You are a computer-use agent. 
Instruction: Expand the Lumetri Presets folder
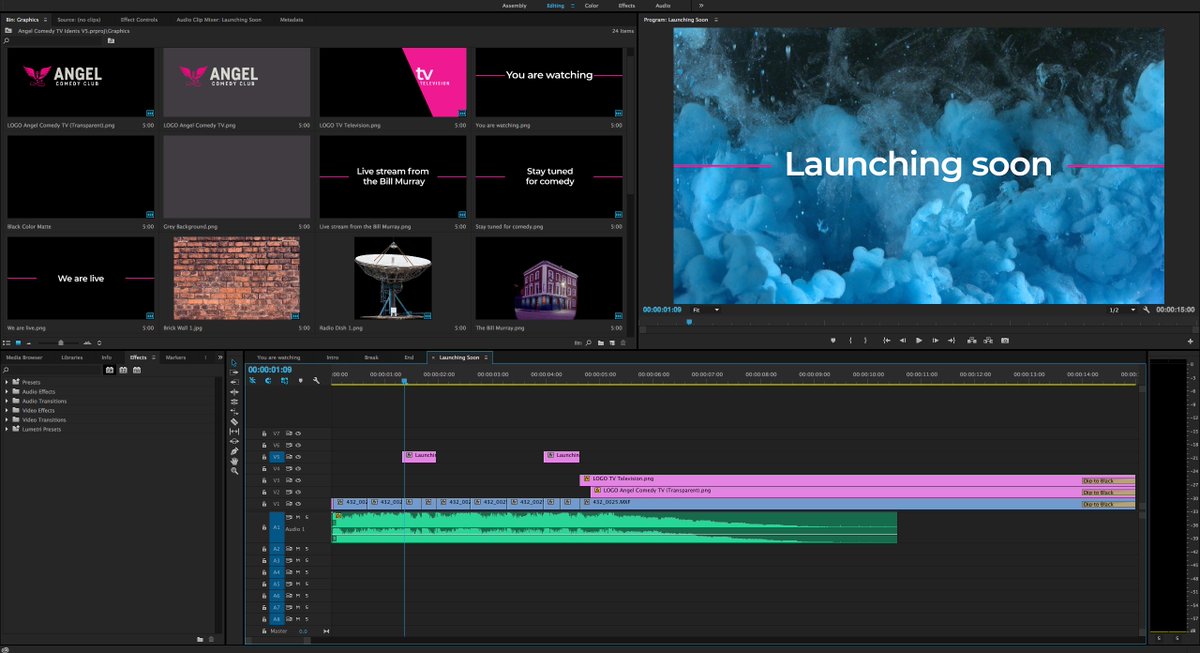[x=7, y=429]
